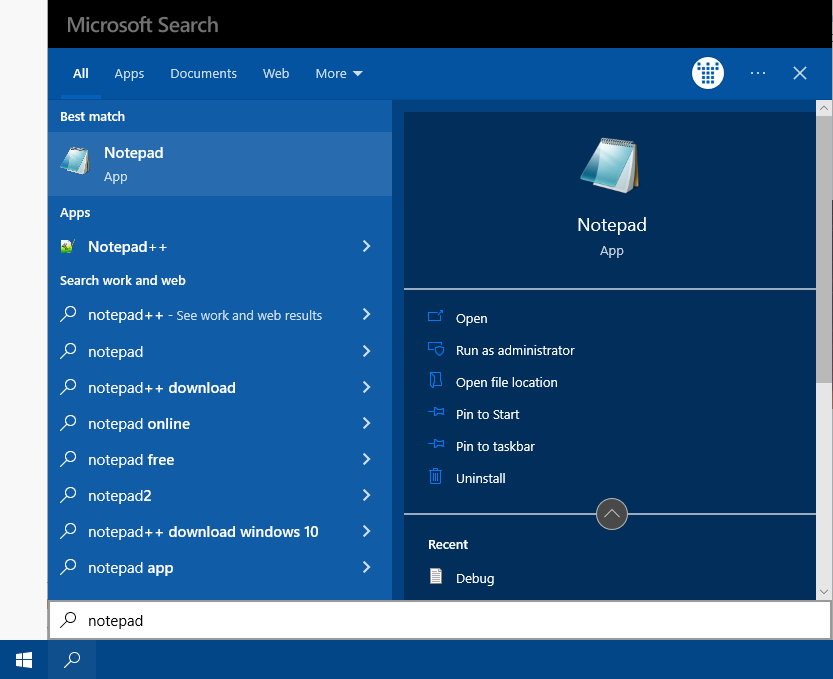Expand 'notepad++ download windows 10' chevron
The width and height of the screenshot is (833, 679).
pos(366,531)
